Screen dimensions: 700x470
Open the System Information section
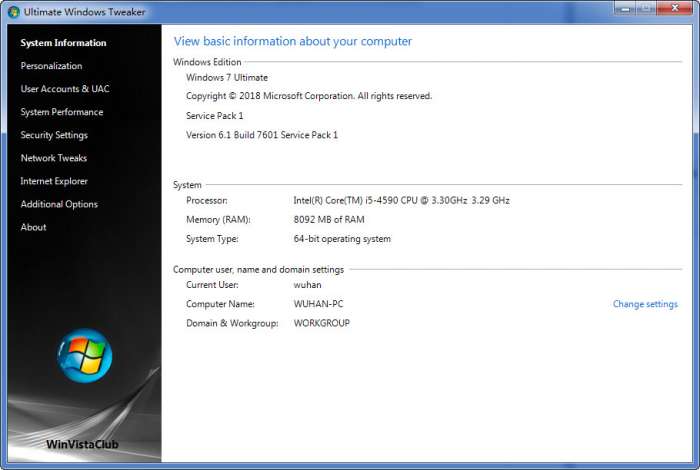(x=63, y=43)
